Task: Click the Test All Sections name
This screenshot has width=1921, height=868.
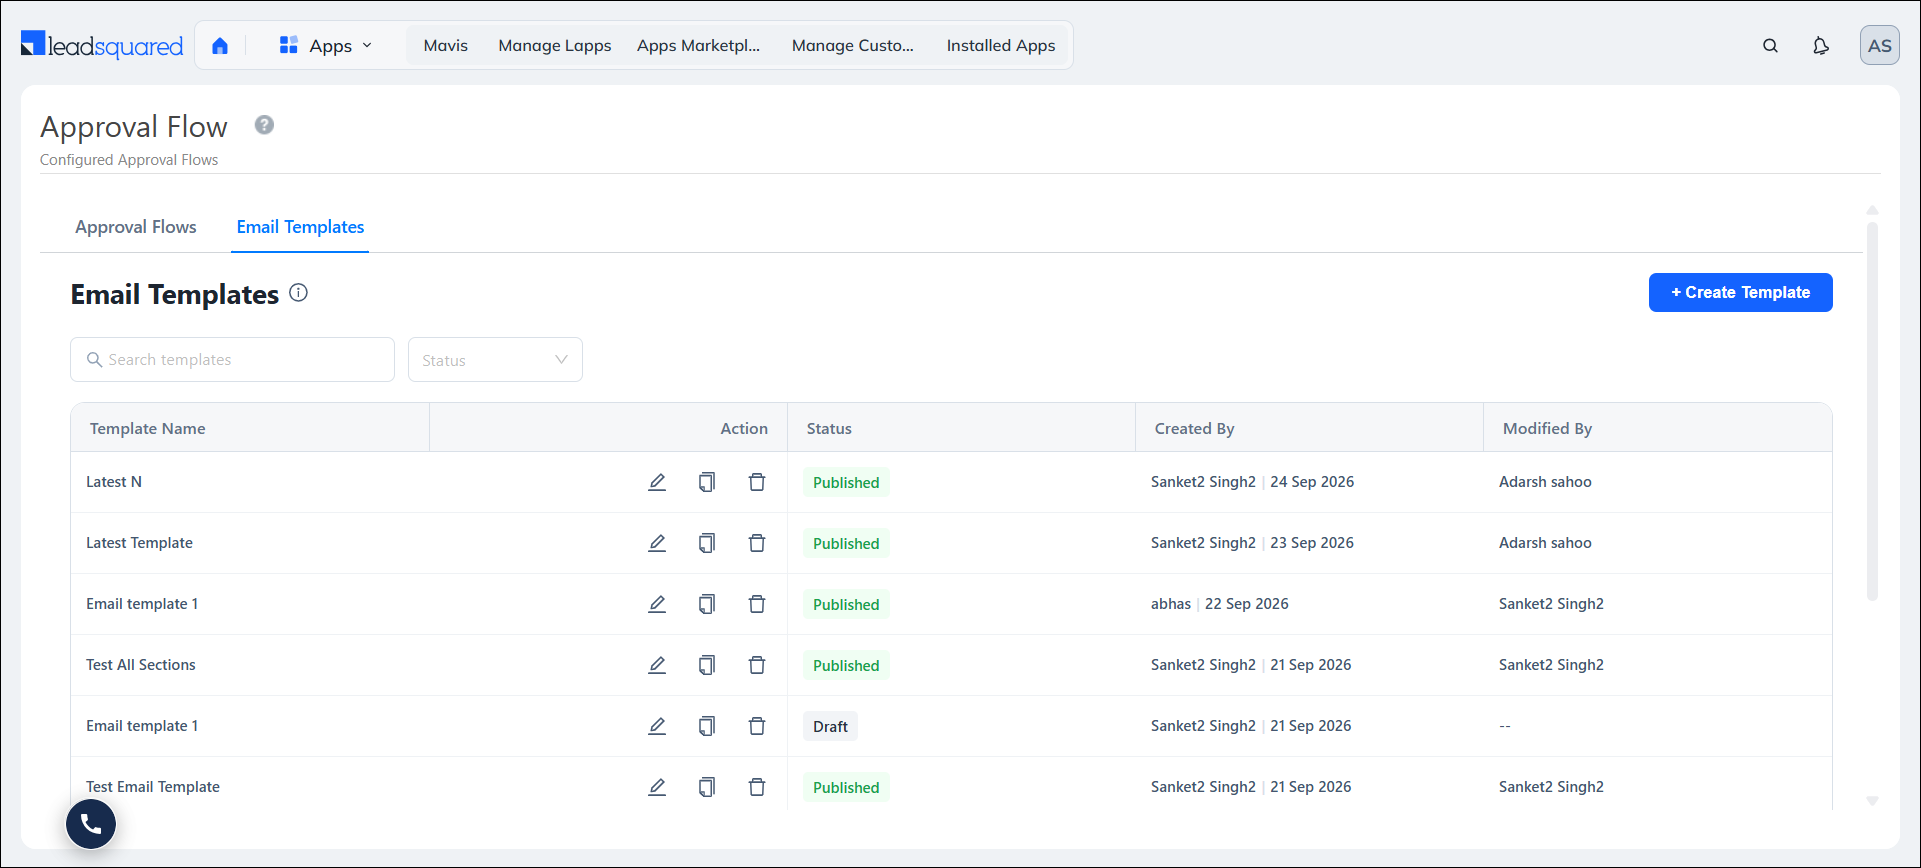Action: click(141, 665)
